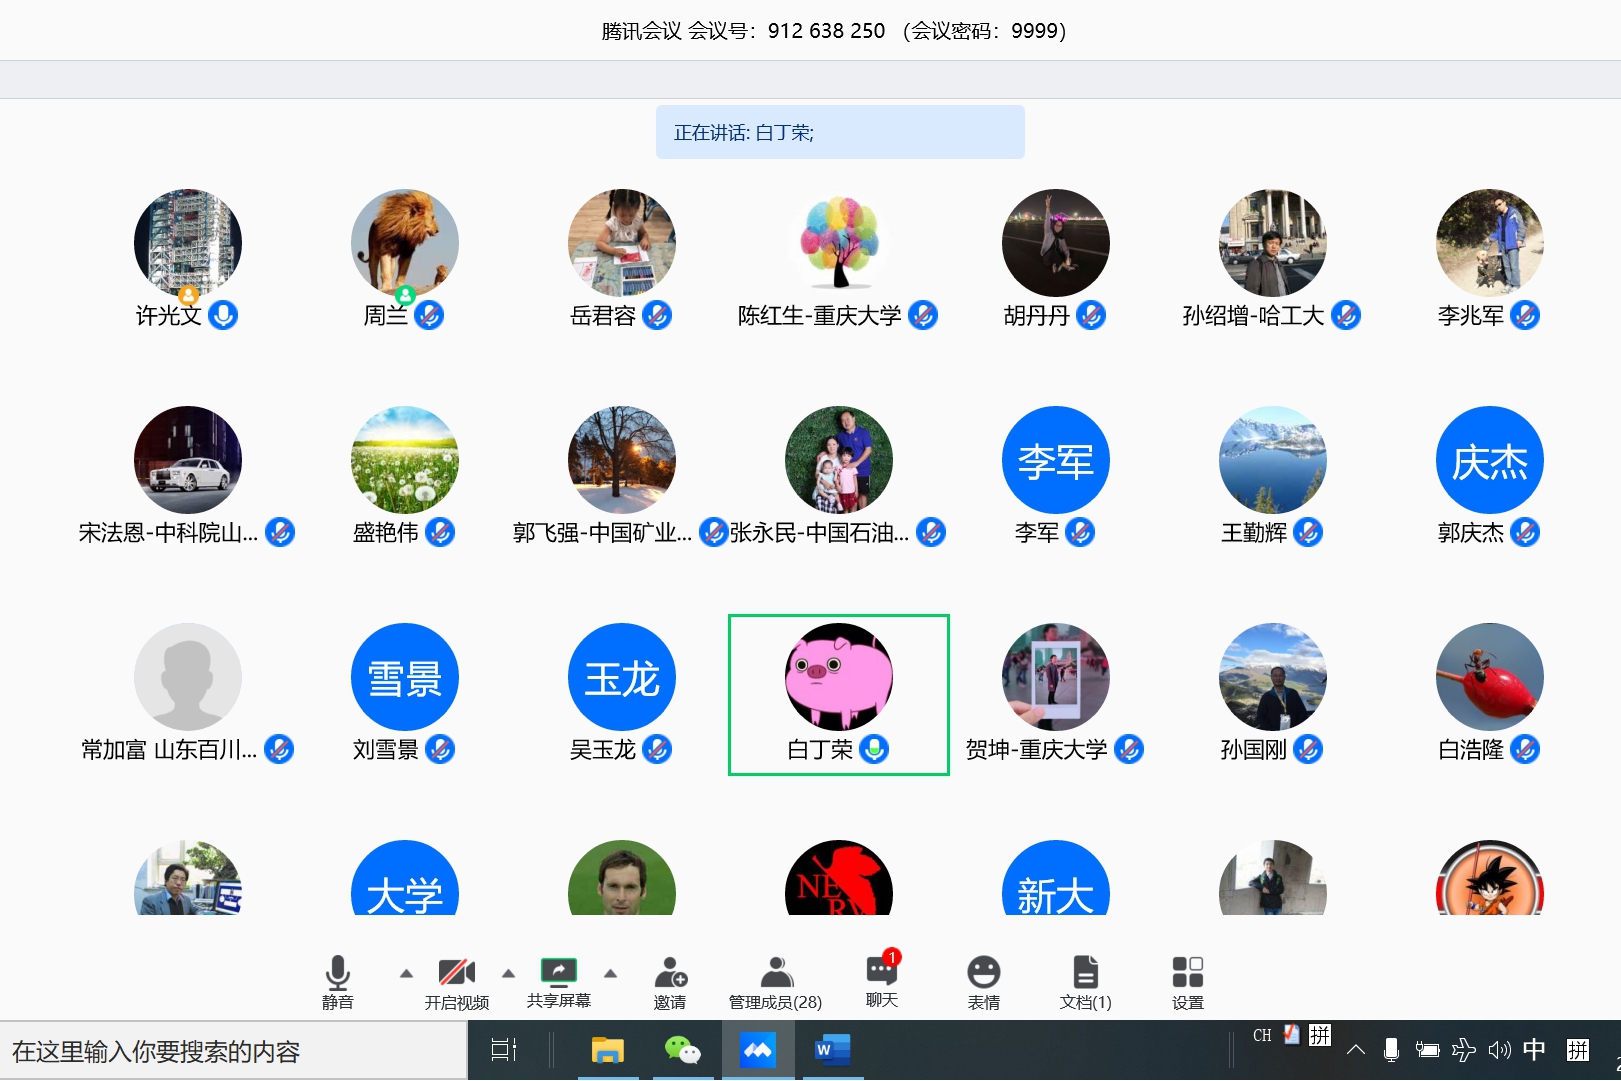Select the speaking participant 白丁荣 tile
The height and width of the screenshot is (1081, 1621).
pos(838,694)
